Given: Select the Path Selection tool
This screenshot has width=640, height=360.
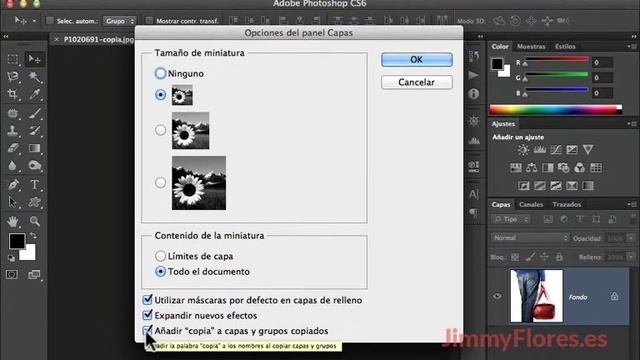Looking at the screenshot, I should point(13,202).
